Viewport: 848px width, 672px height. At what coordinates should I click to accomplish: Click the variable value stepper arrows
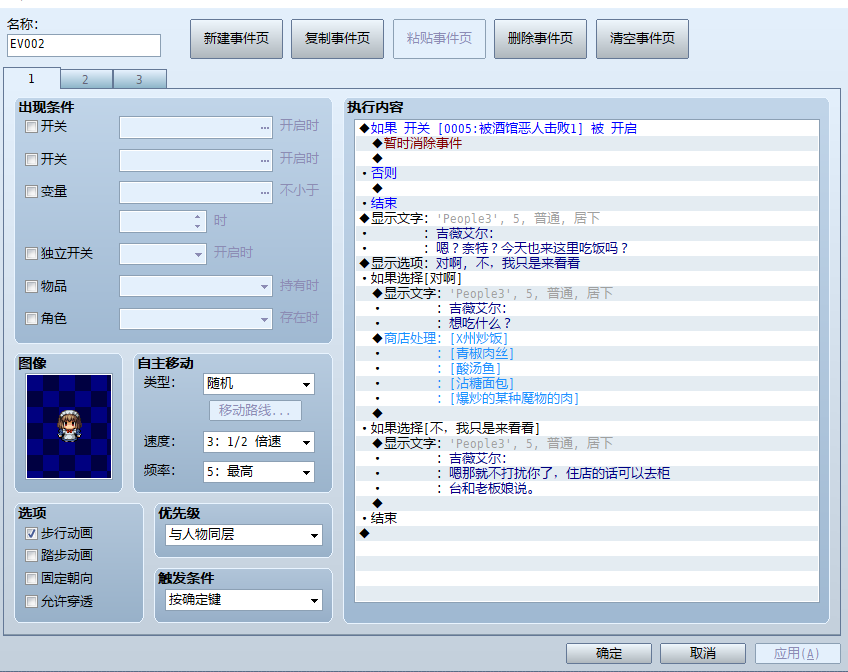point(198,221)
